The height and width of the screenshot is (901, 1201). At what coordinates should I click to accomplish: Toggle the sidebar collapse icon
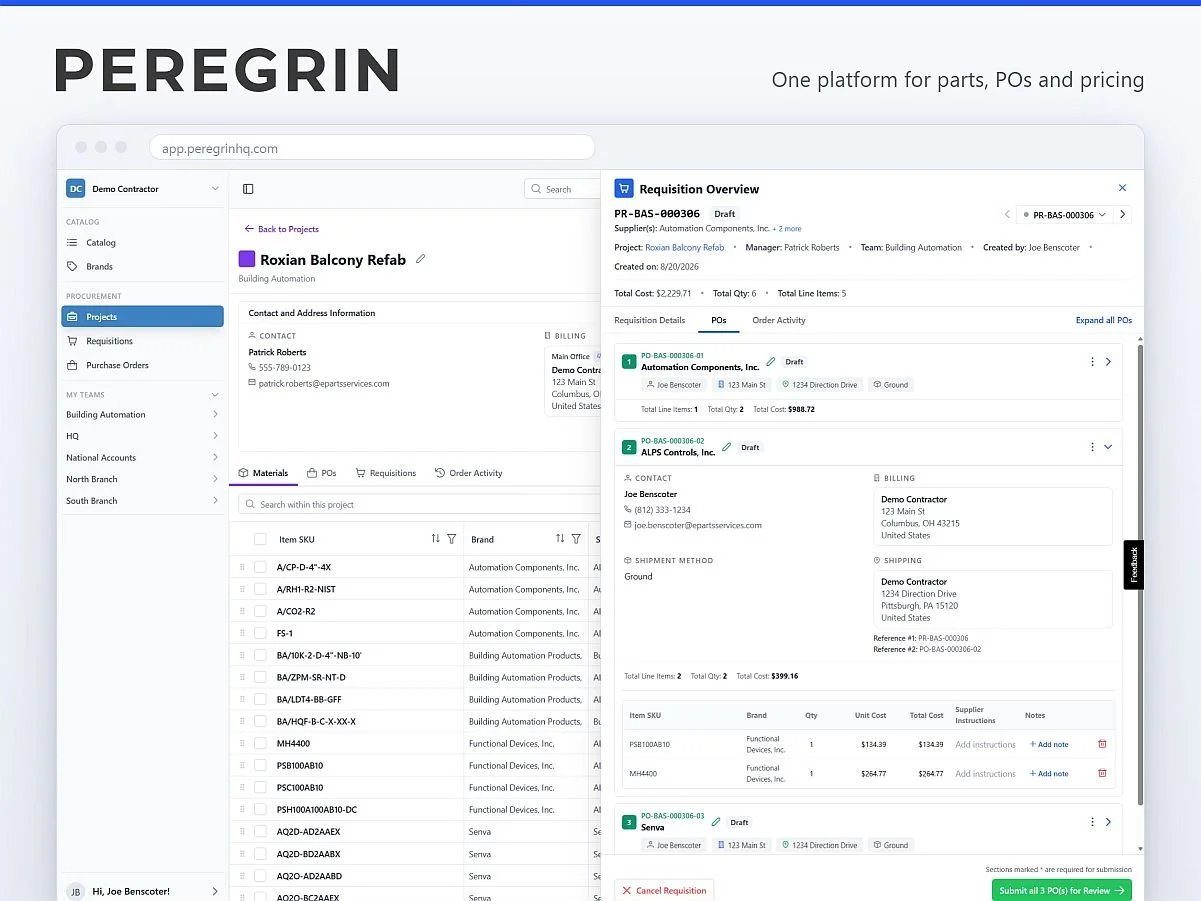(248, 189)
